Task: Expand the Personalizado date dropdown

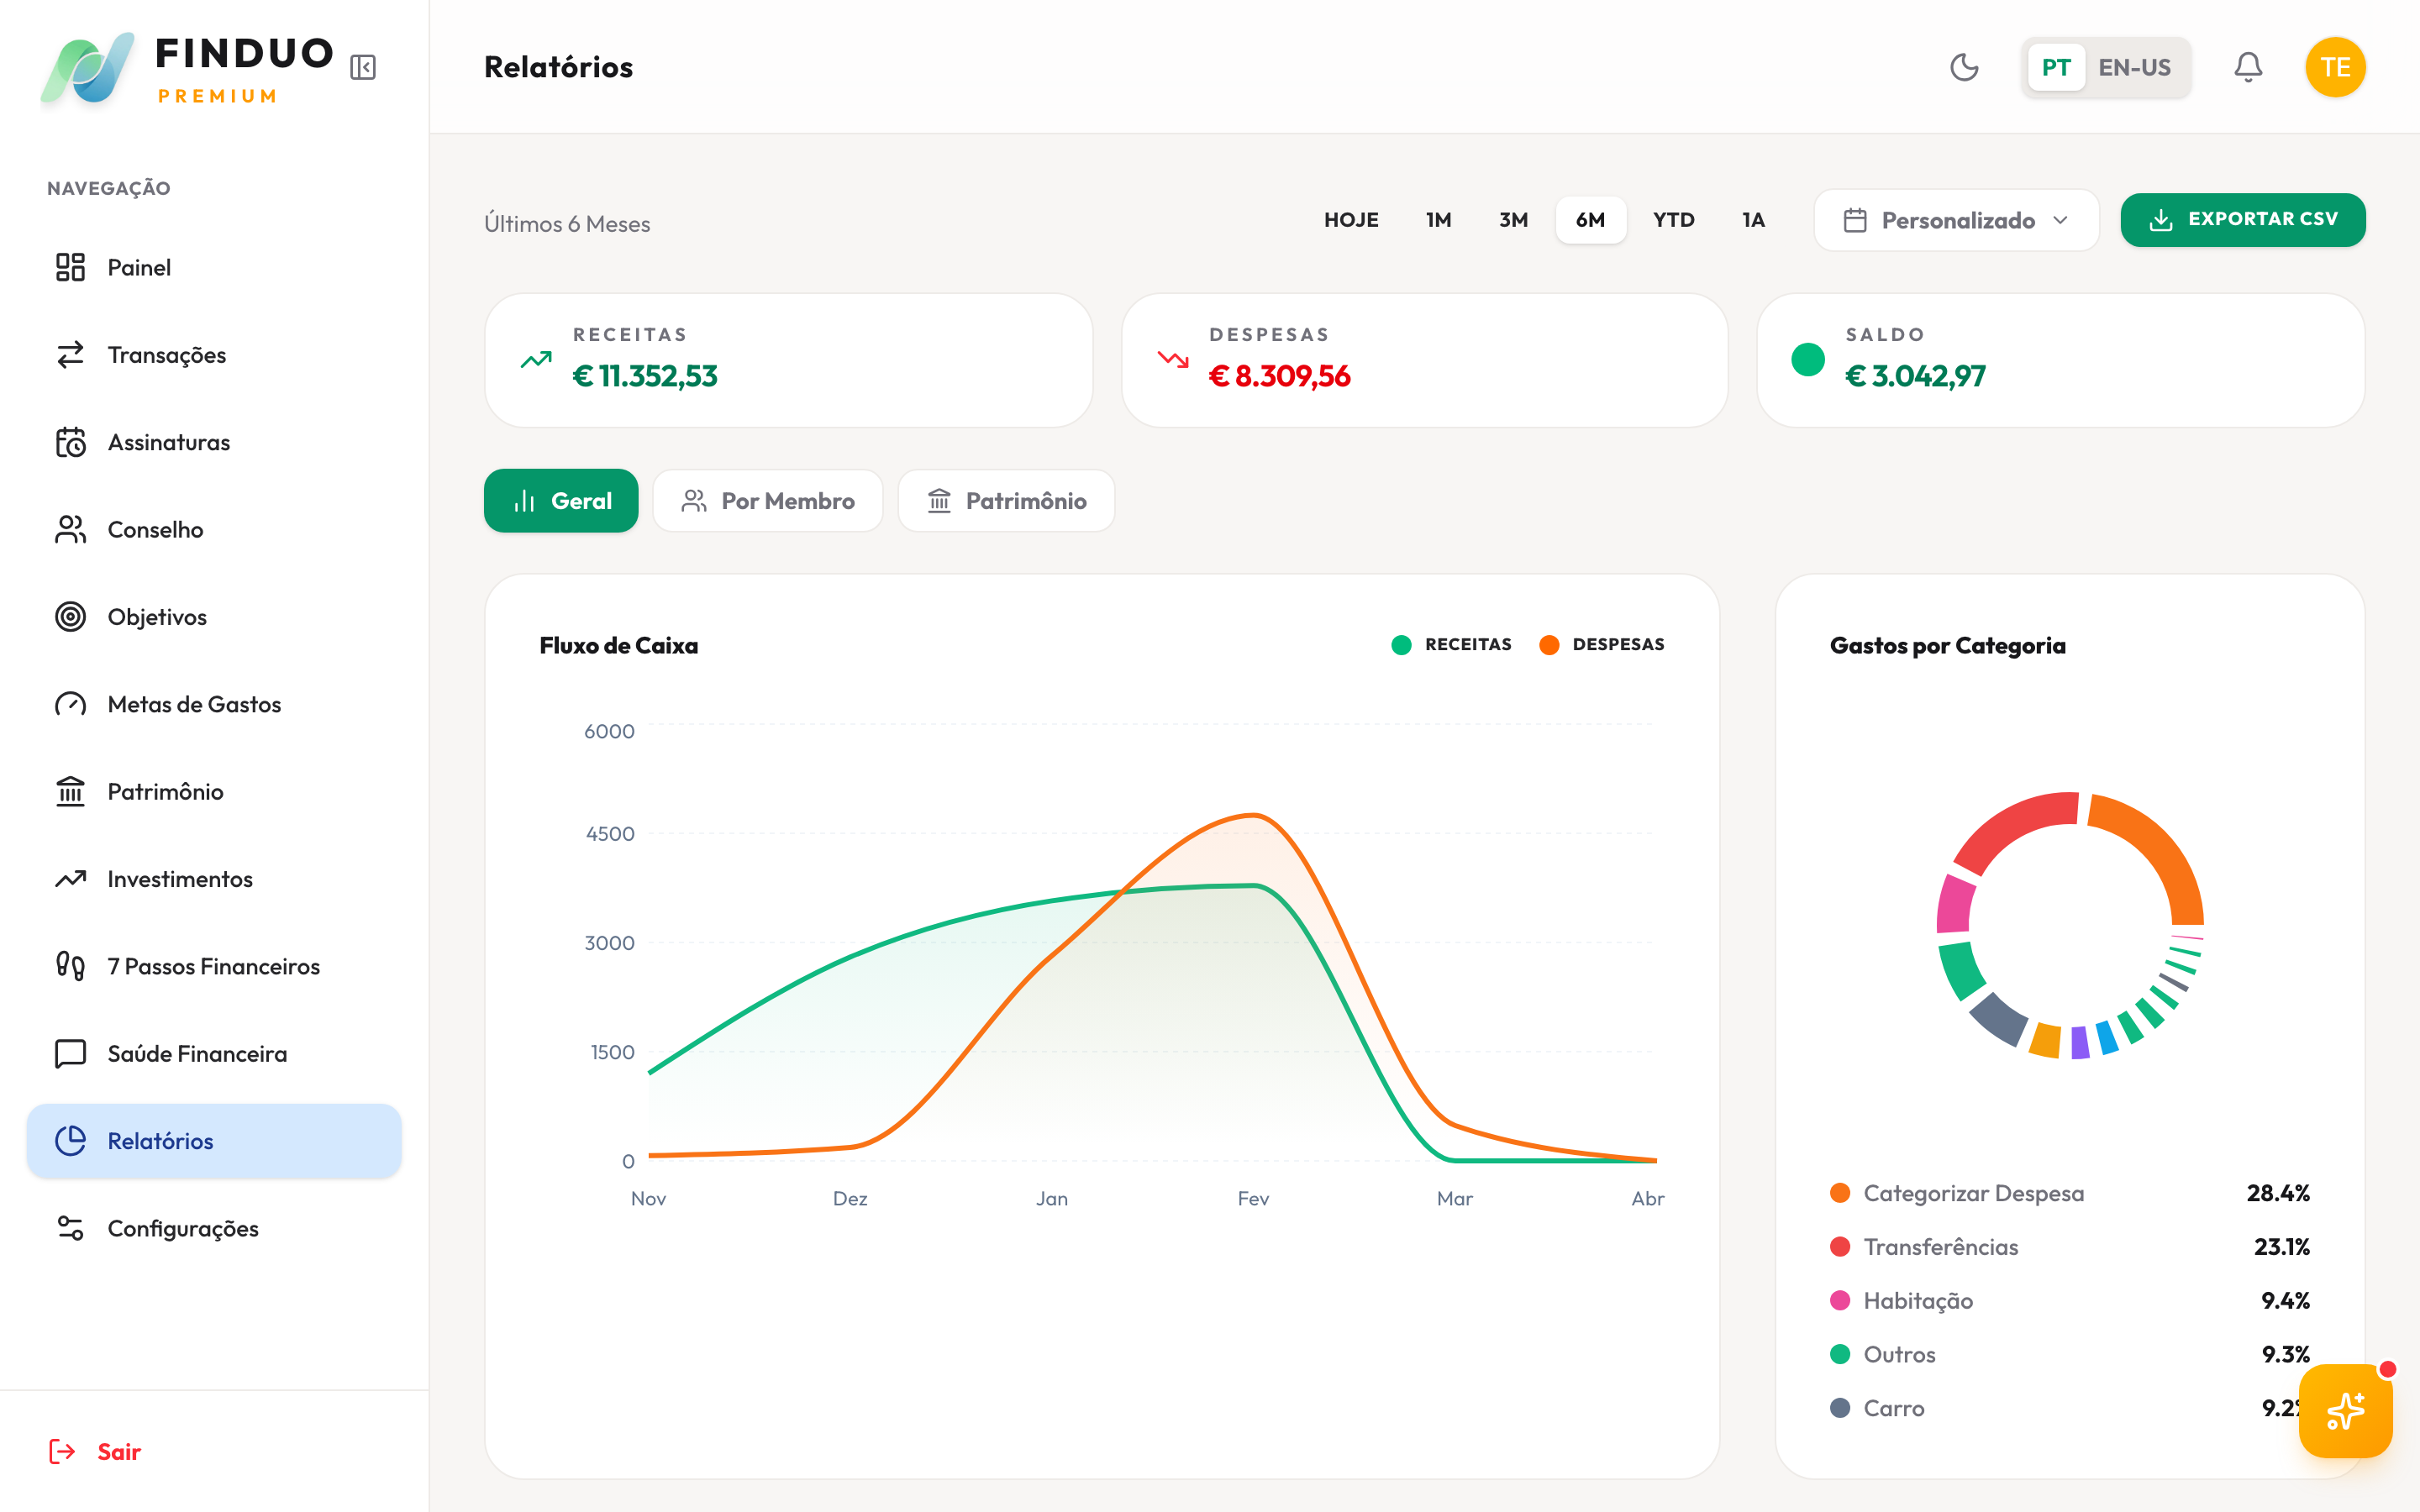Action: 1955,220
